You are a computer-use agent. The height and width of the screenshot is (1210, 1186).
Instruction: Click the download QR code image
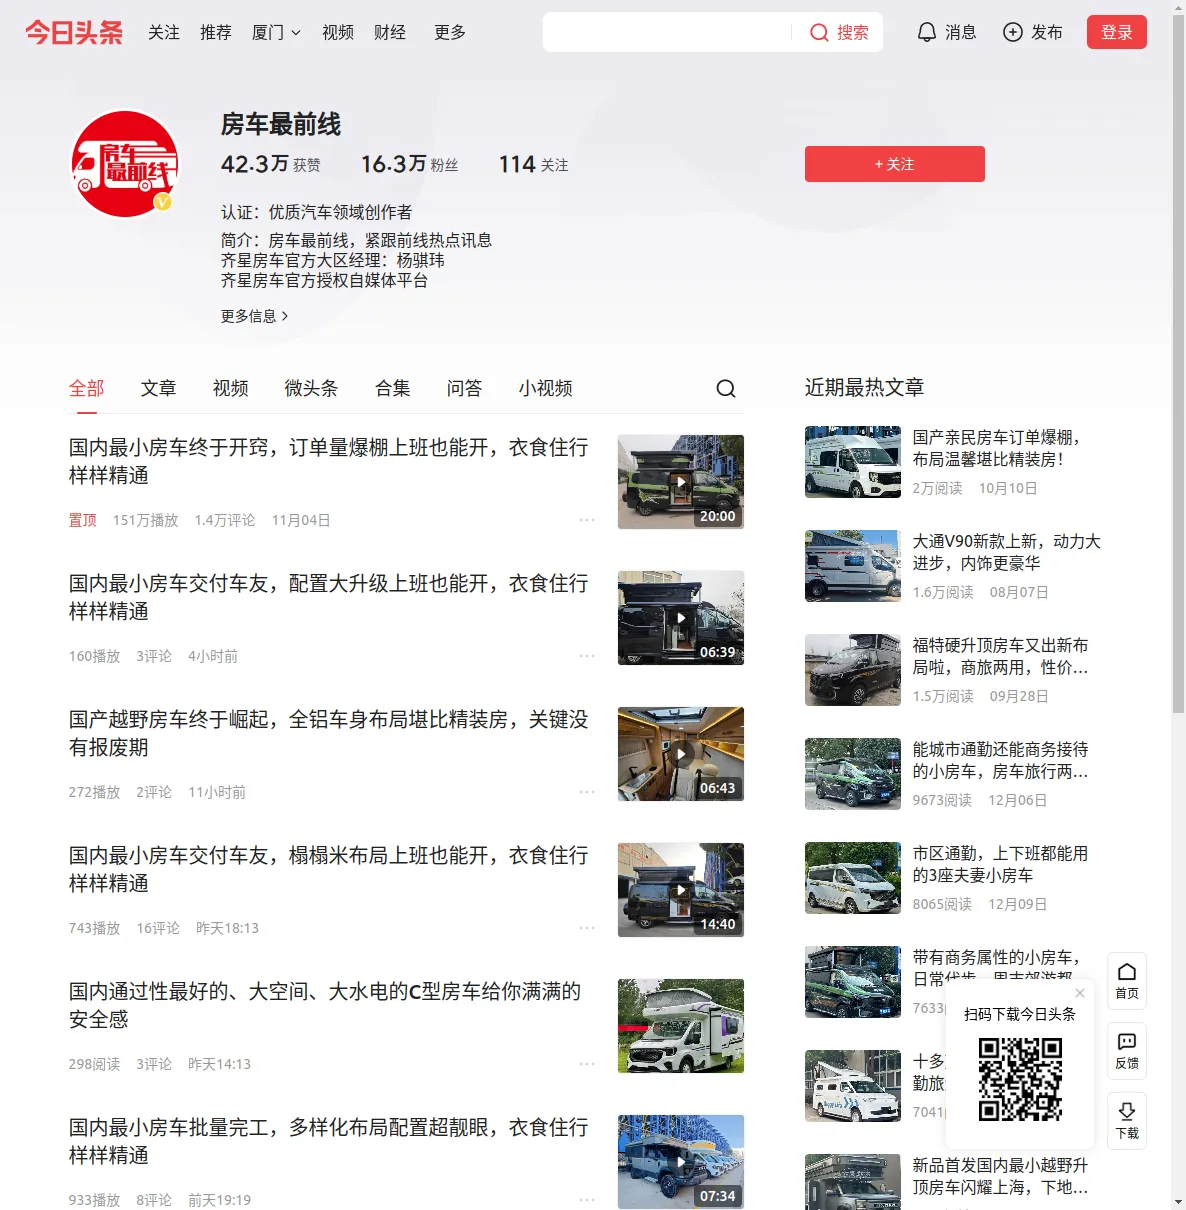(x=1020, y=1079)
